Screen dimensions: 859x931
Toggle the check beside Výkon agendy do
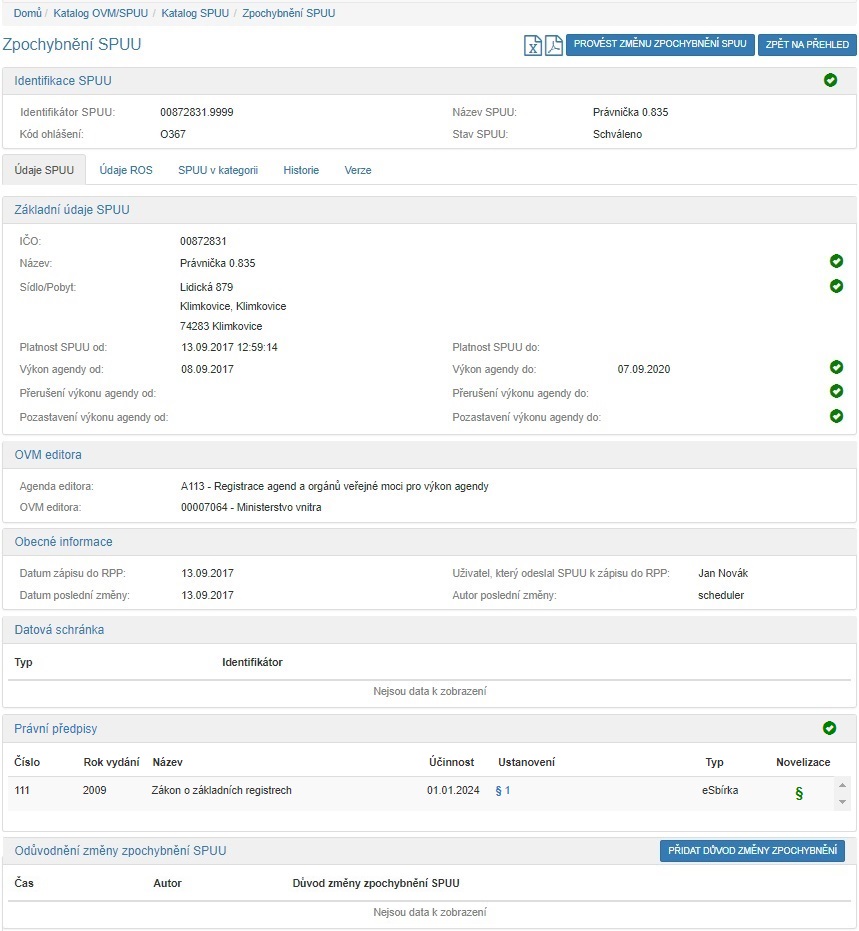[836, 368]
